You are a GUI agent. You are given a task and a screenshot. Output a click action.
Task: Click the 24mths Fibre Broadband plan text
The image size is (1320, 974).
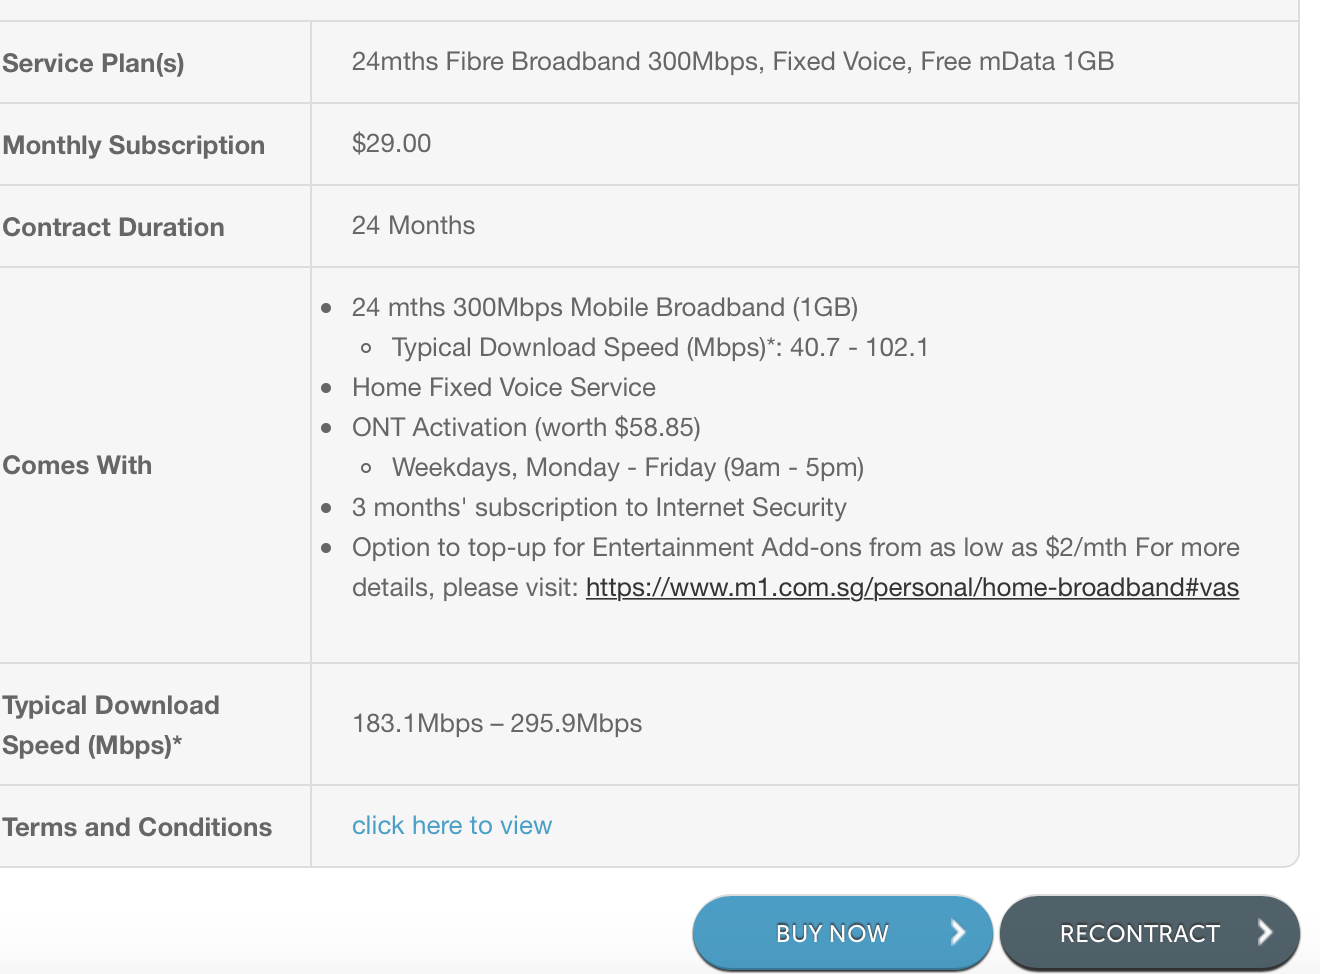pyautogui.click(x=732, y=62)
